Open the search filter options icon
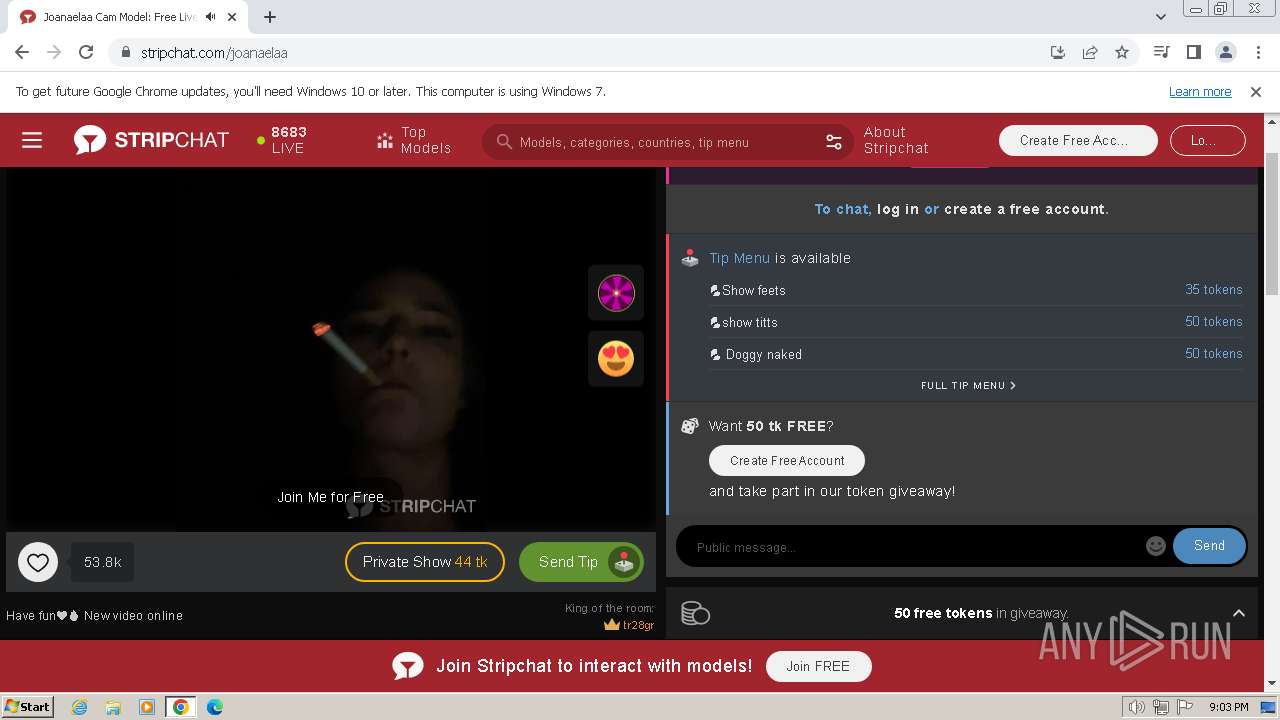Viewport: 1280px width, 720px height. (834, 142)
